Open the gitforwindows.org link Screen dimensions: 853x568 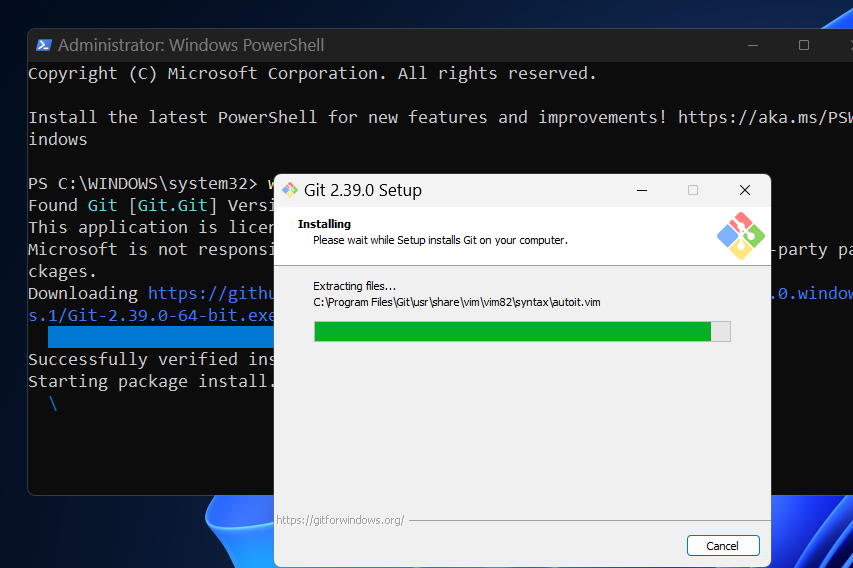pos(340,520)
